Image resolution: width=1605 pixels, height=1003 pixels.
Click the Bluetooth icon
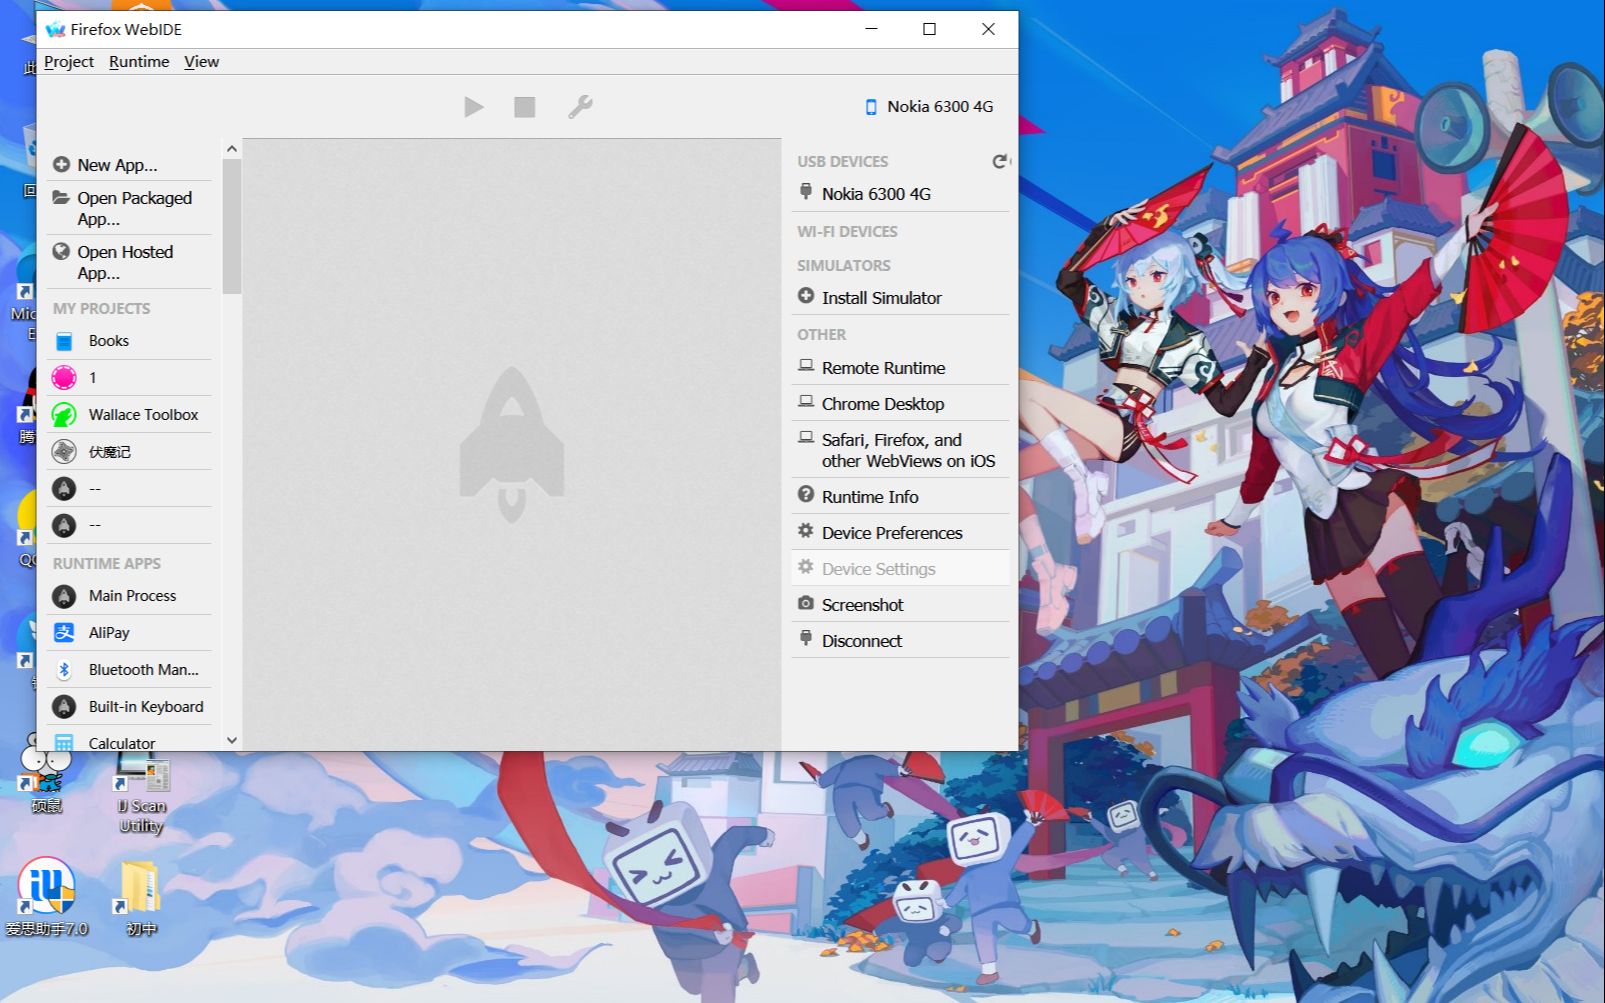(x=64, y=670)
